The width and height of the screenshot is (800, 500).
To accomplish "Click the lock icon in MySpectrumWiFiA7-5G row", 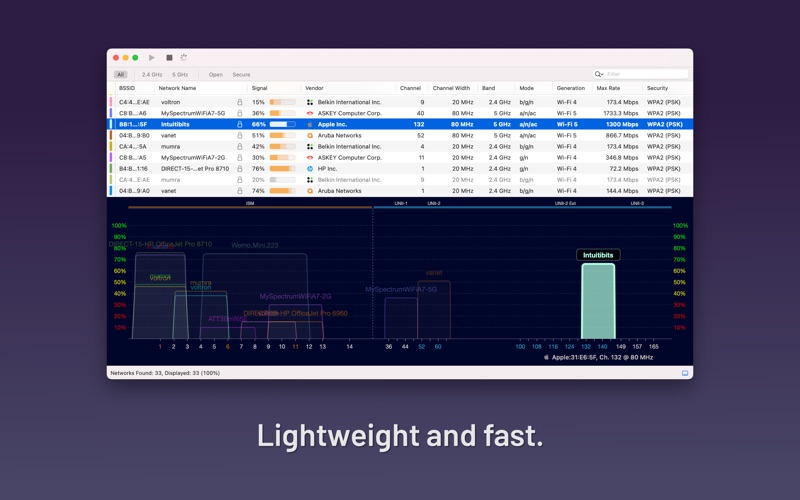I will 240,113.
